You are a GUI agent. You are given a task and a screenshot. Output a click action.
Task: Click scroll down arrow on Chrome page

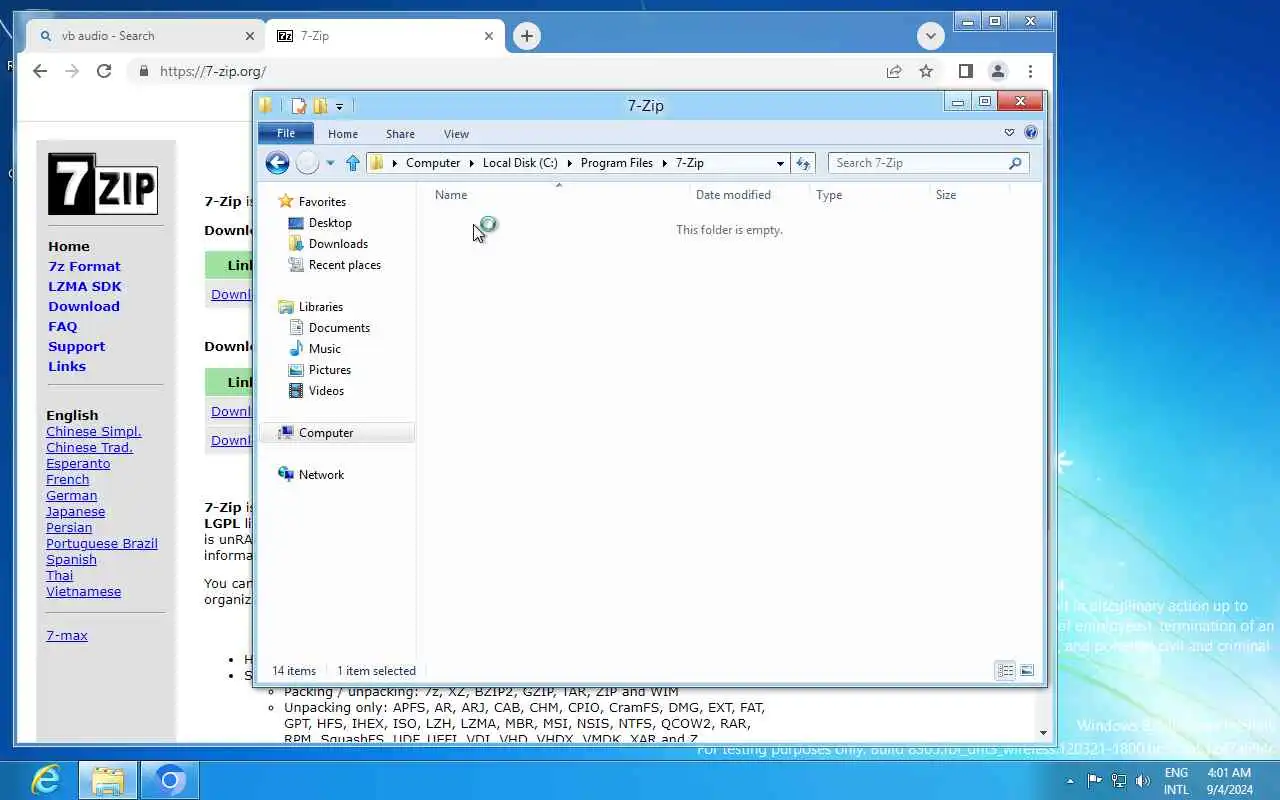click(1043, 733)
